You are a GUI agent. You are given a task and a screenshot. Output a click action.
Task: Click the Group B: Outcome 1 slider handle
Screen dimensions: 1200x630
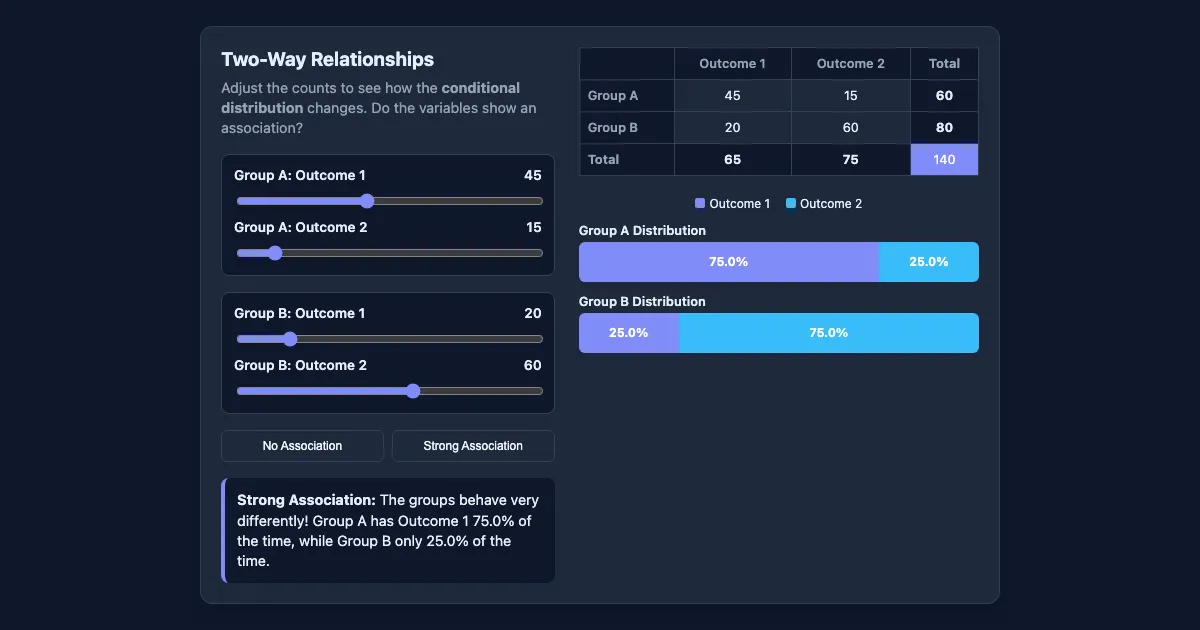point(290,339)
